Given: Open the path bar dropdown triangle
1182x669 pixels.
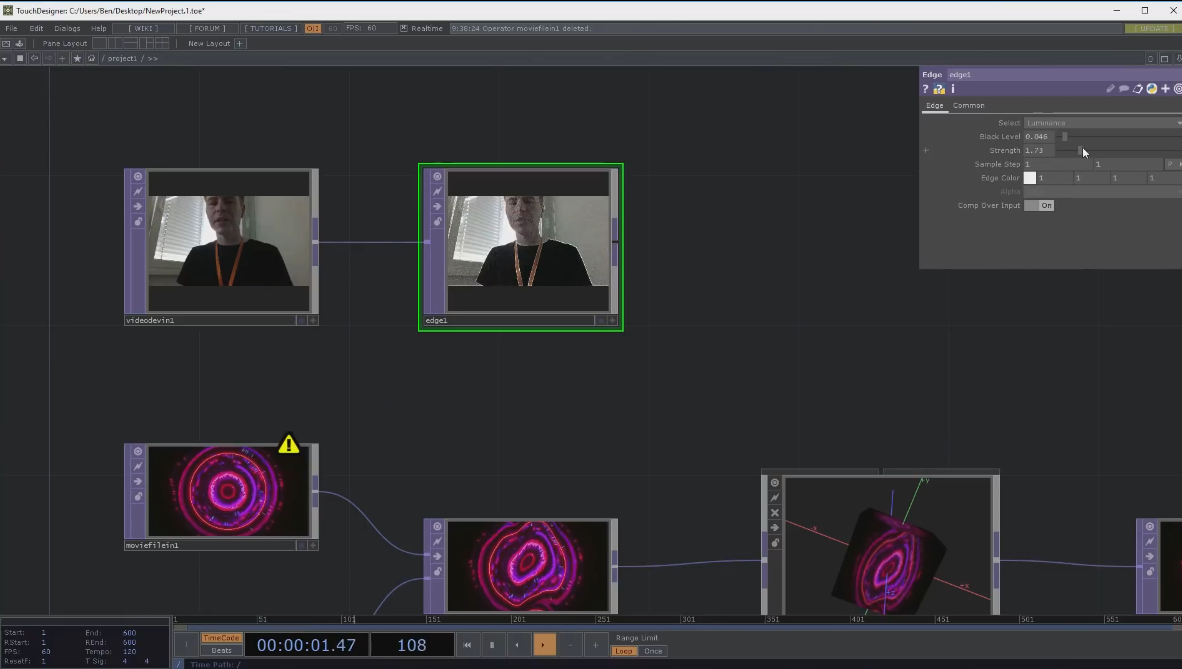Looking at the screenshot, I should (x=5, y=59).
